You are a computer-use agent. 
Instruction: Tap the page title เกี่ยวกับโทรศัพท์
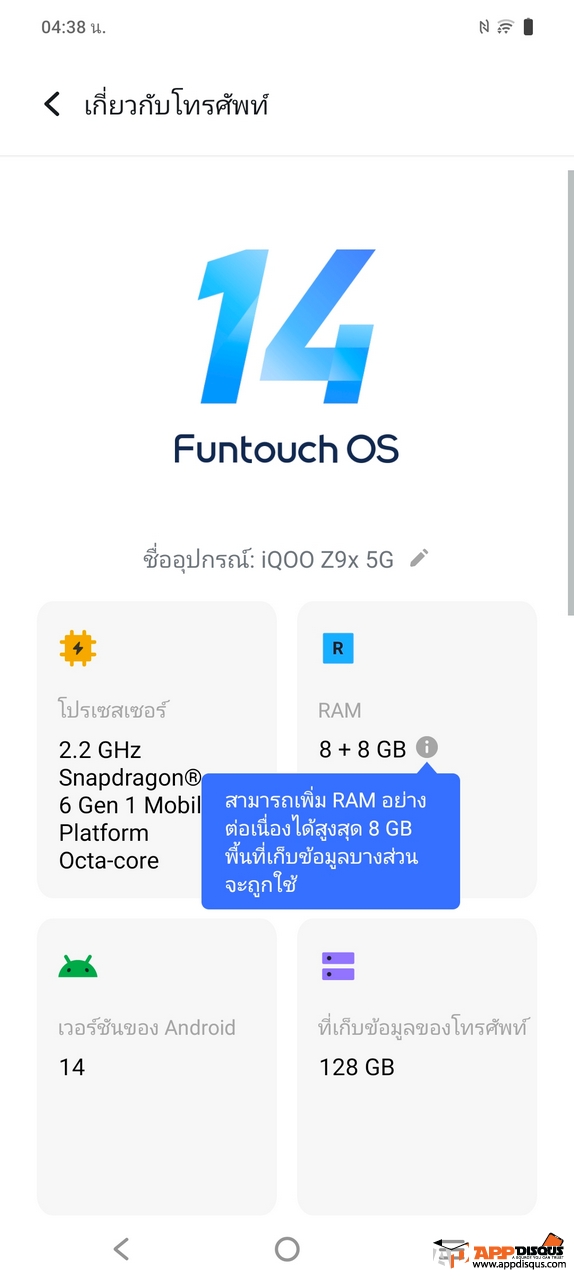tap(176, 105)
